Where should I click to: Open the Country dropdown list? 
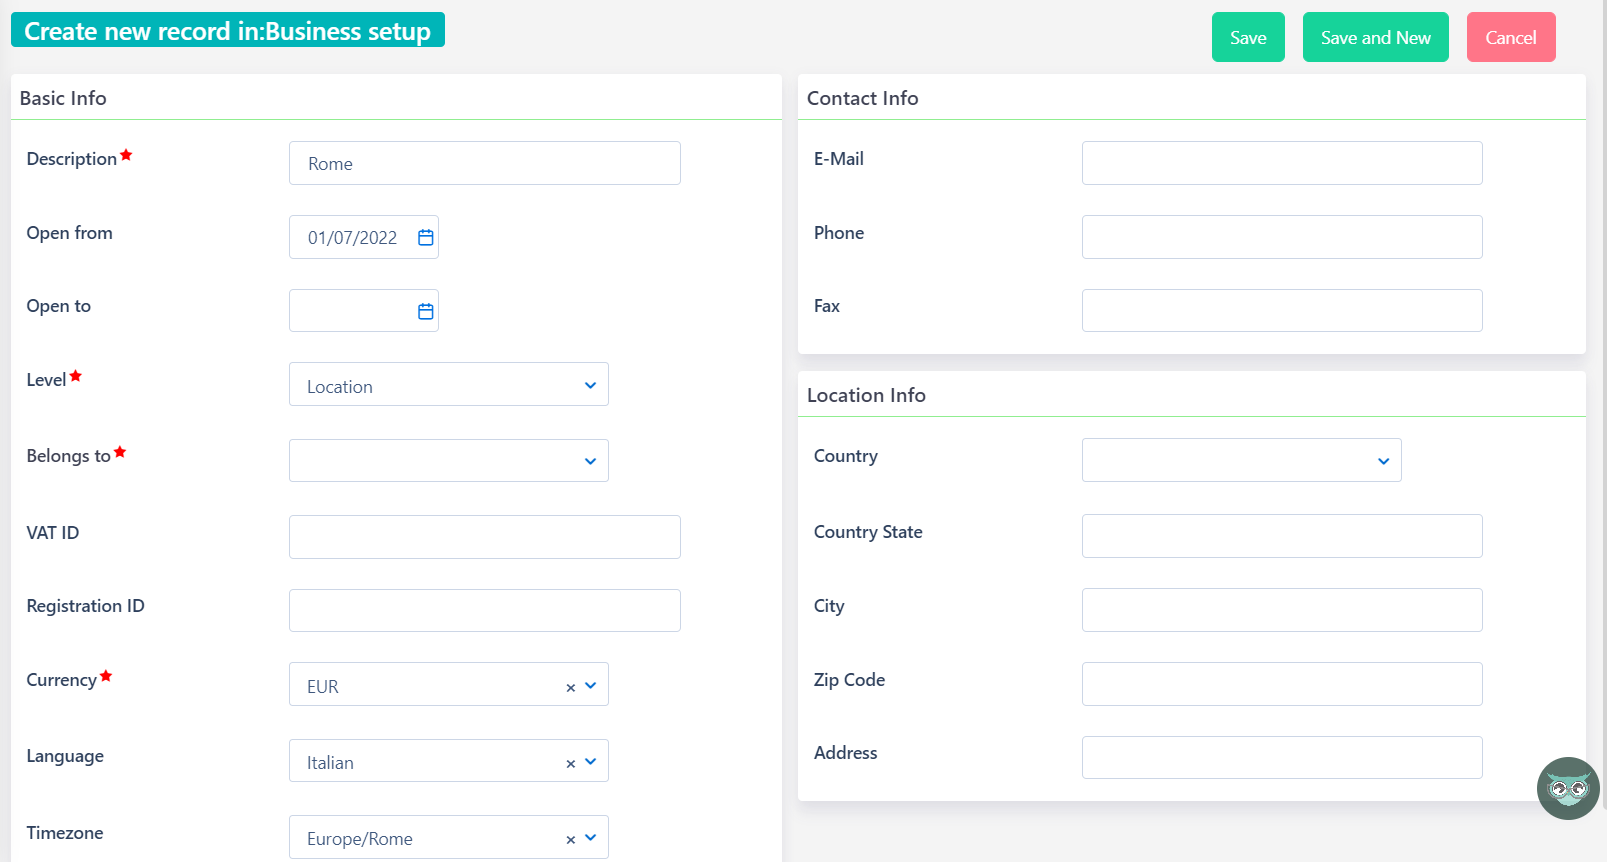[x=1383, y=461]
